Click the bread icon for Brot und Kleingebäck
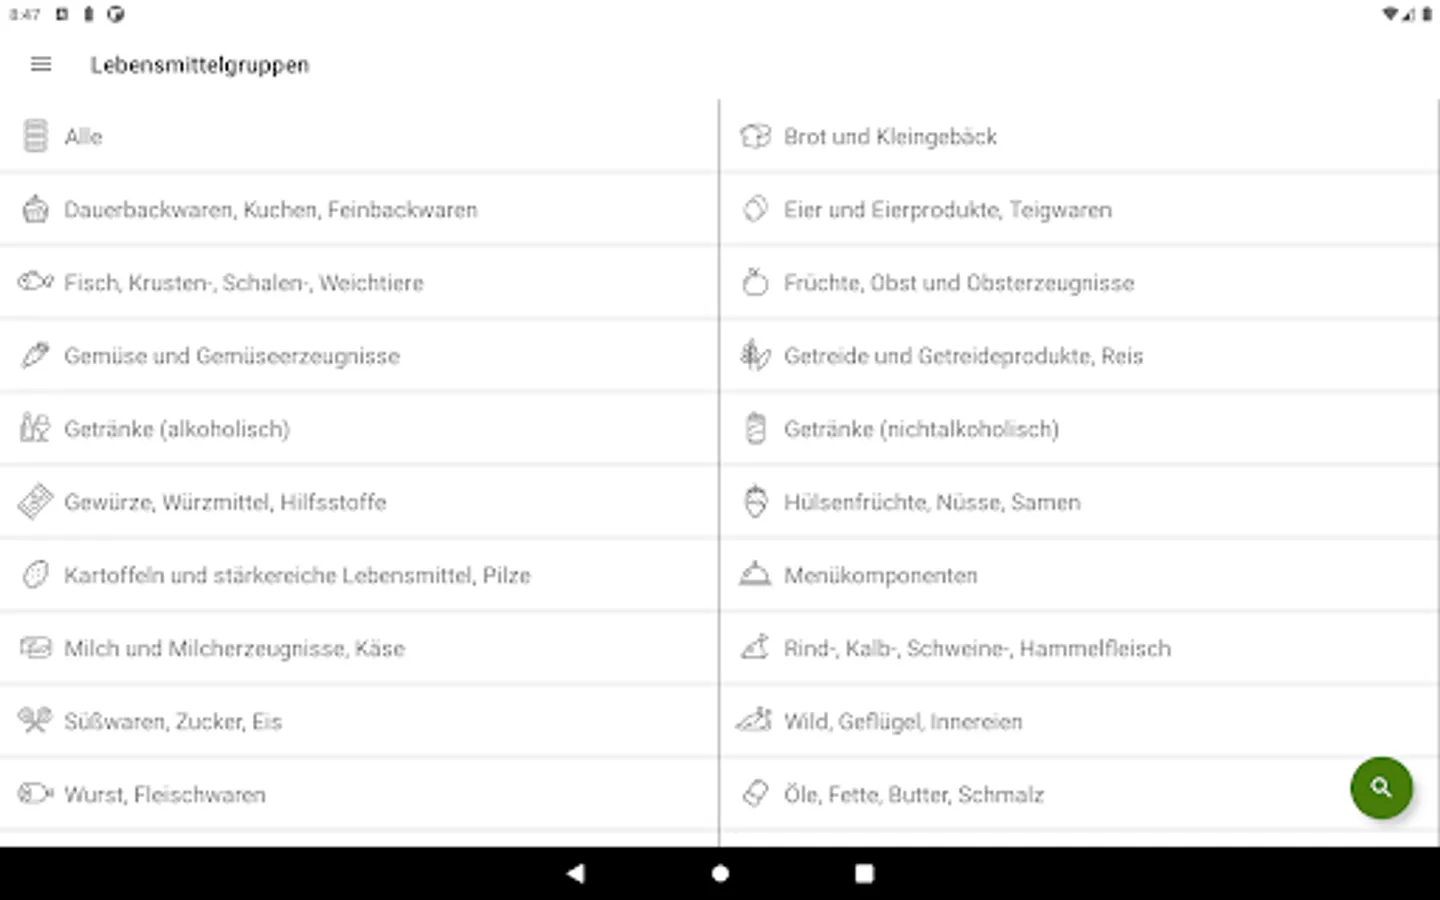Image resolution: width=1440 pixels, height=900 pixels. [755, 136]
